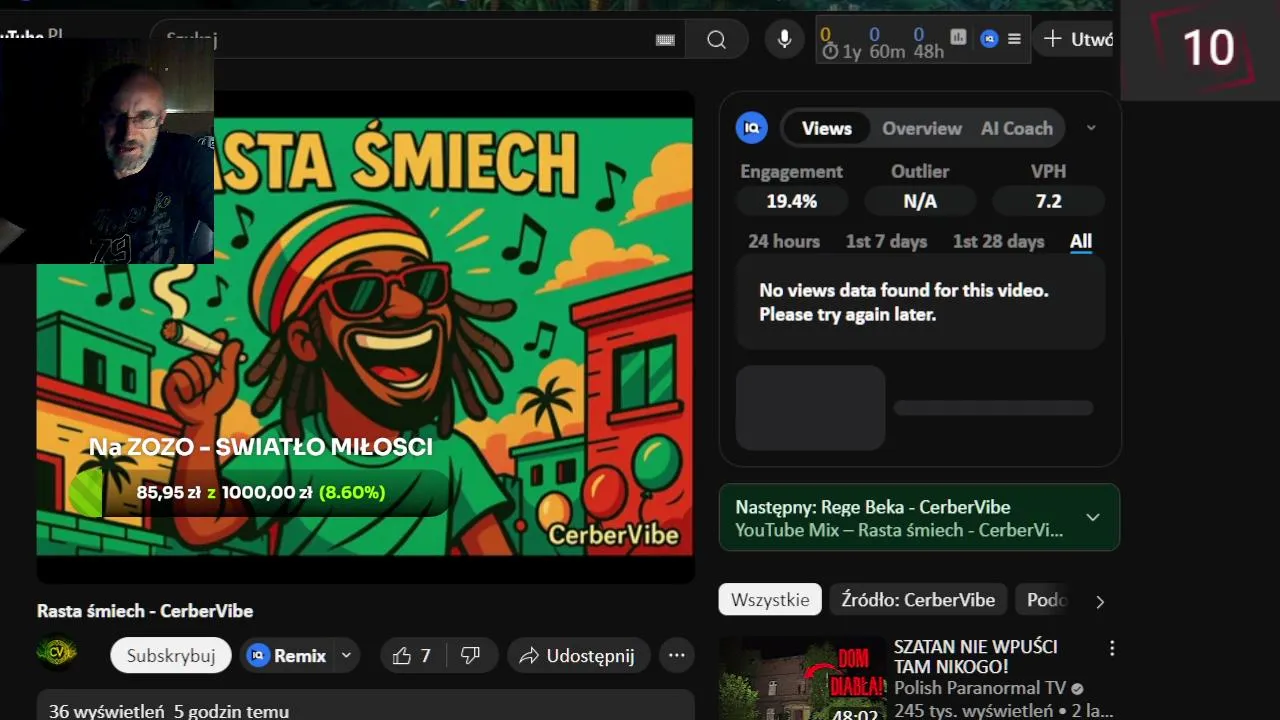This screenshot has width=1280, height=720.
Task: Select the 24 hours range
Action: tap(784, 241)
